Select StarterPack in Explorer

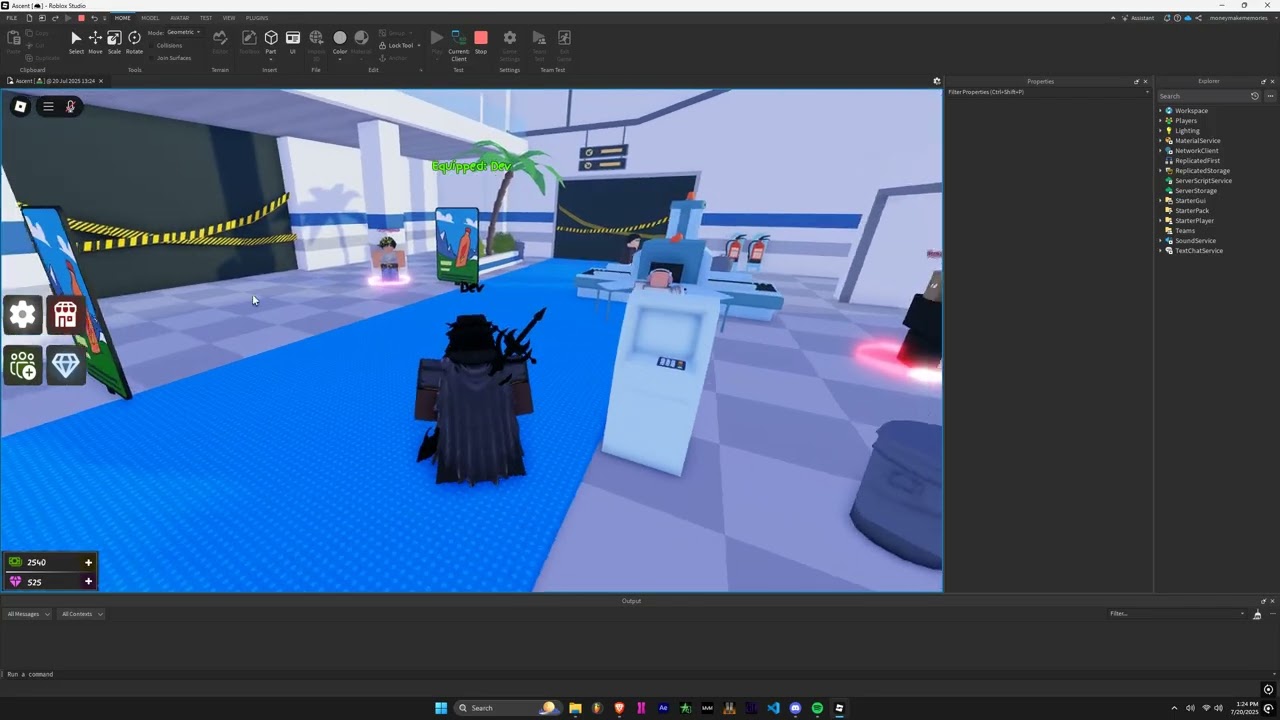pos(1191,211)
